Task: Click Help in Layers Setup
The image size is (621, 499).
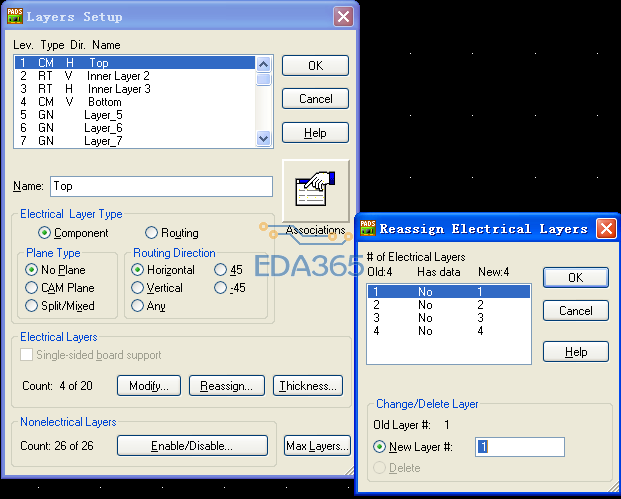Action: (315, 133)
